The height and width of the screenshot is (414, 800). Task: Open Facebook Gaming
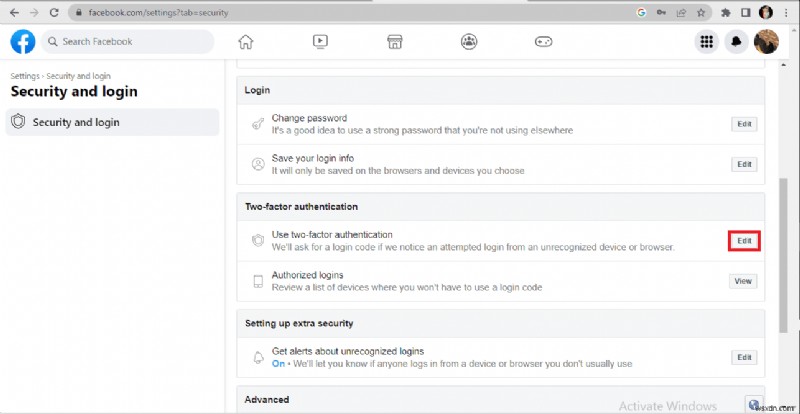[x=543, y=42]
